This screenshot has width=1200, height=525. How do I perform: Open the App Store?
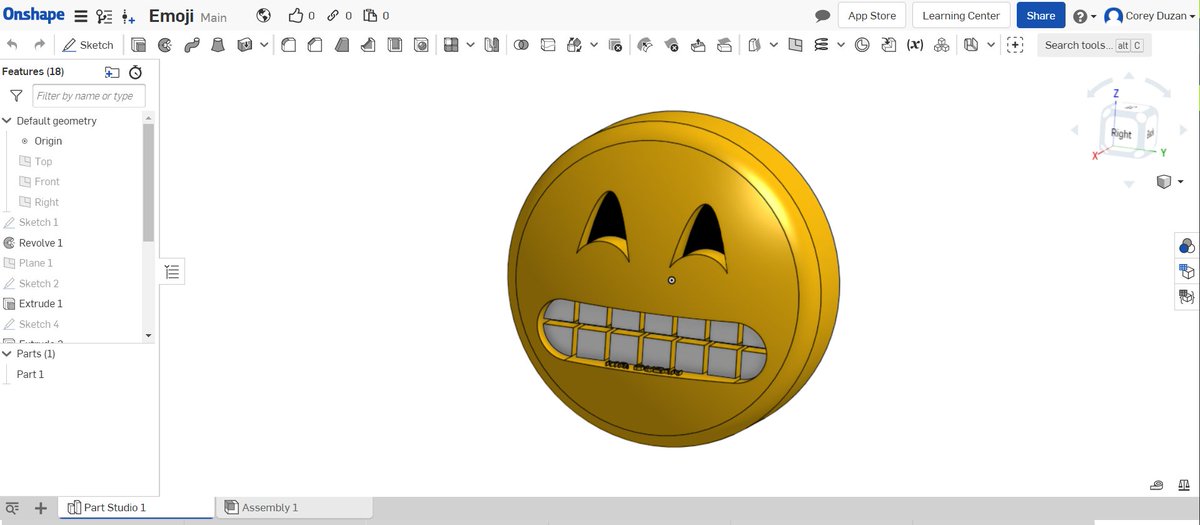click(x=872, y=16)
